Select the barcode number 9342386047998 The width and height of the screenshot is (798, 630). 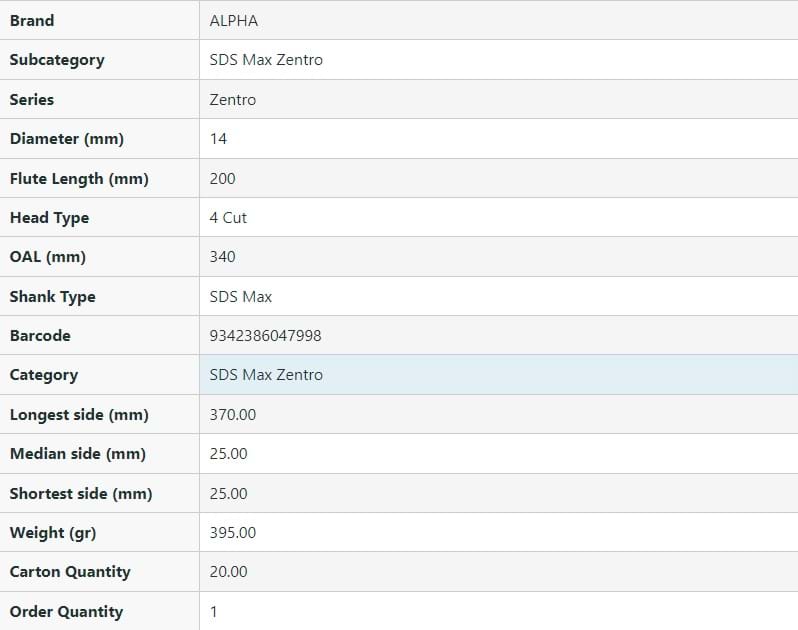point(265,336)
